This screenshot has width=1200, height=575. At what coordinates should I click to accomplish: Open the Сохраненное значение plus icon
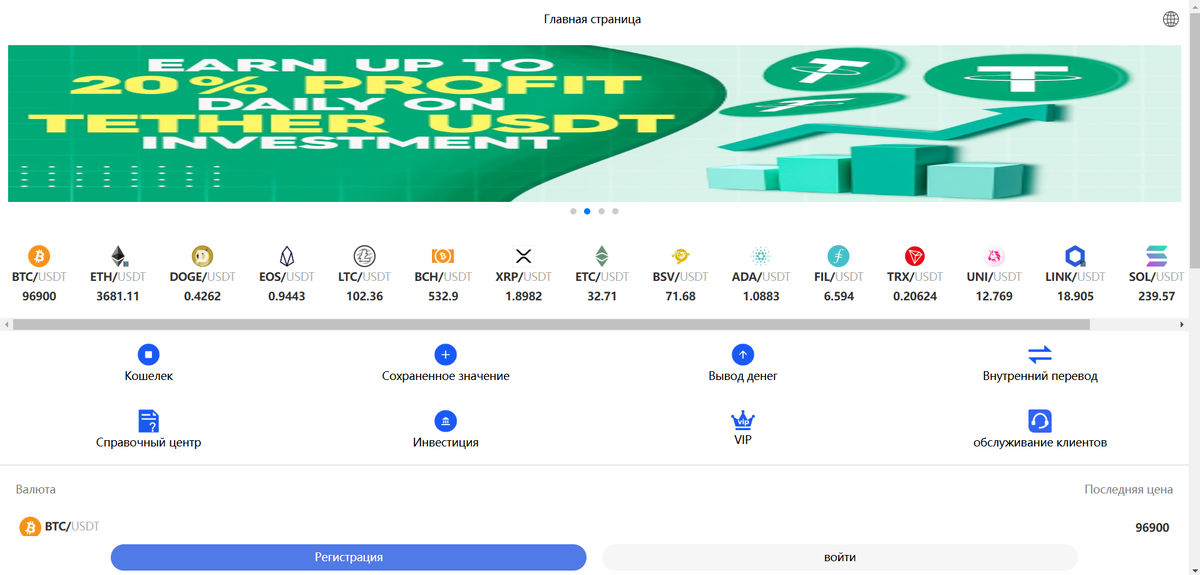point(446,354)
